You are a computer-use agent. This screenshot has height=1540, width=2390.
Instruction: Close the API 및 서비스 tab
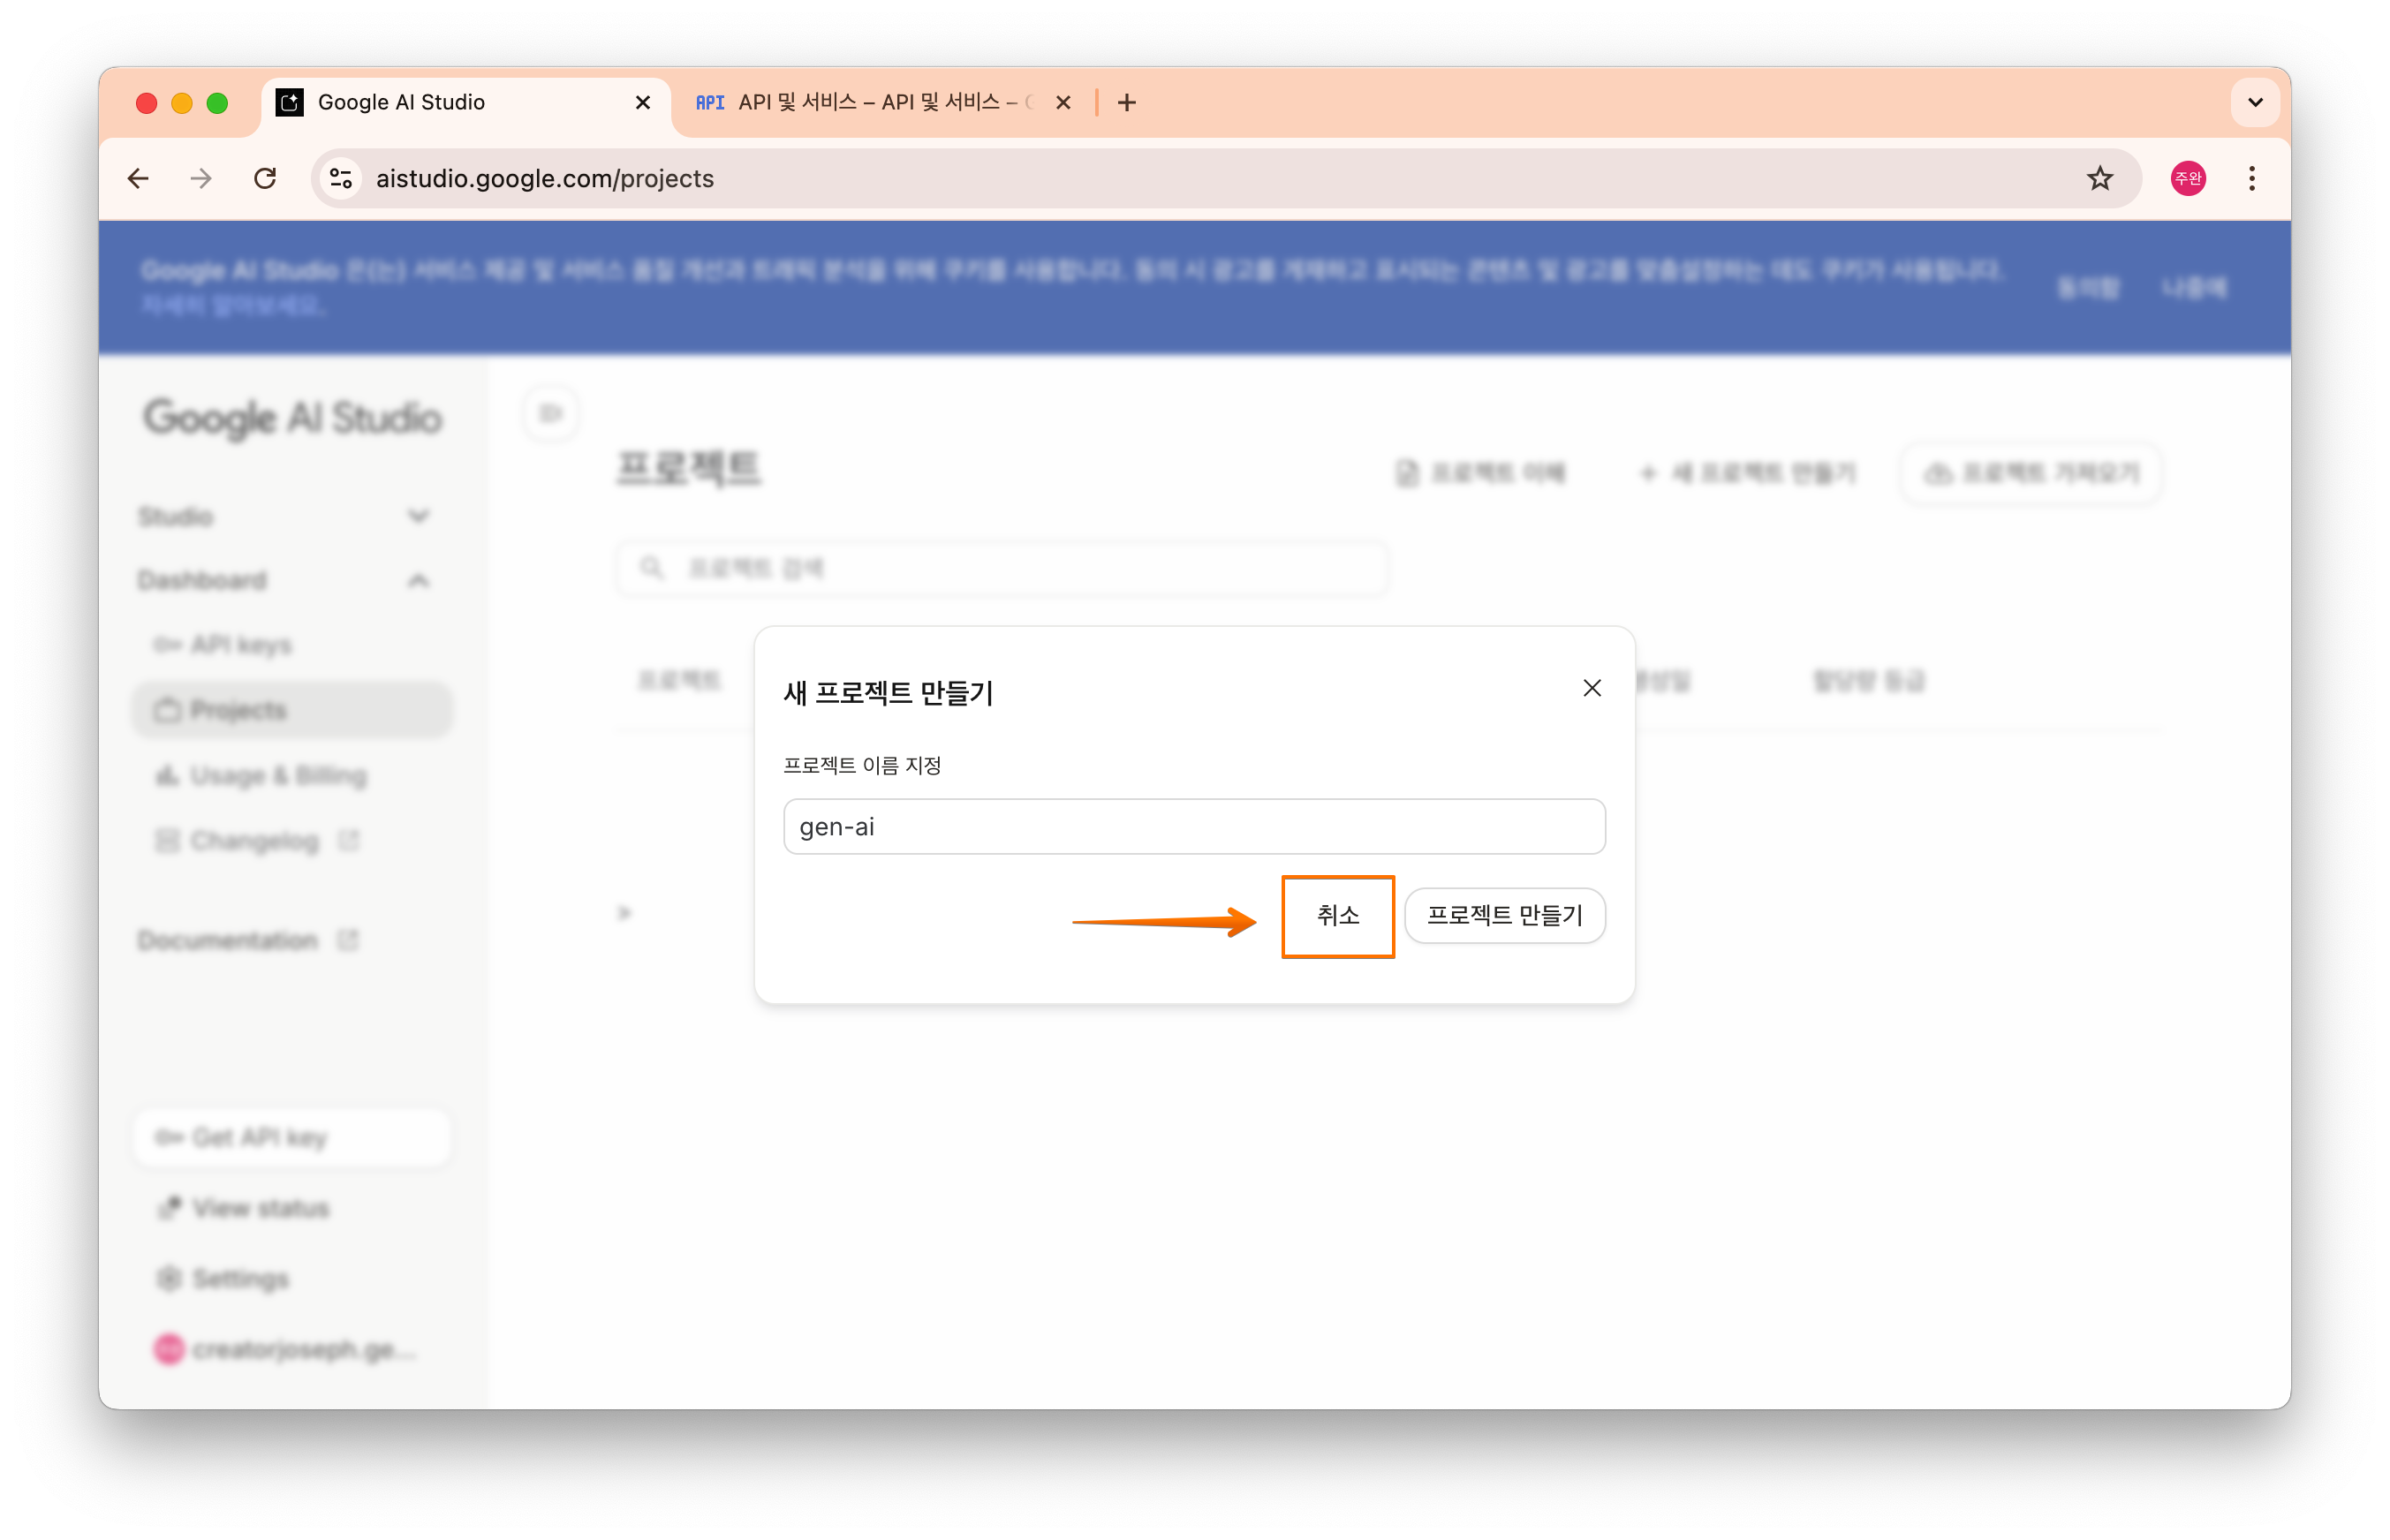tap(1063, 103)
